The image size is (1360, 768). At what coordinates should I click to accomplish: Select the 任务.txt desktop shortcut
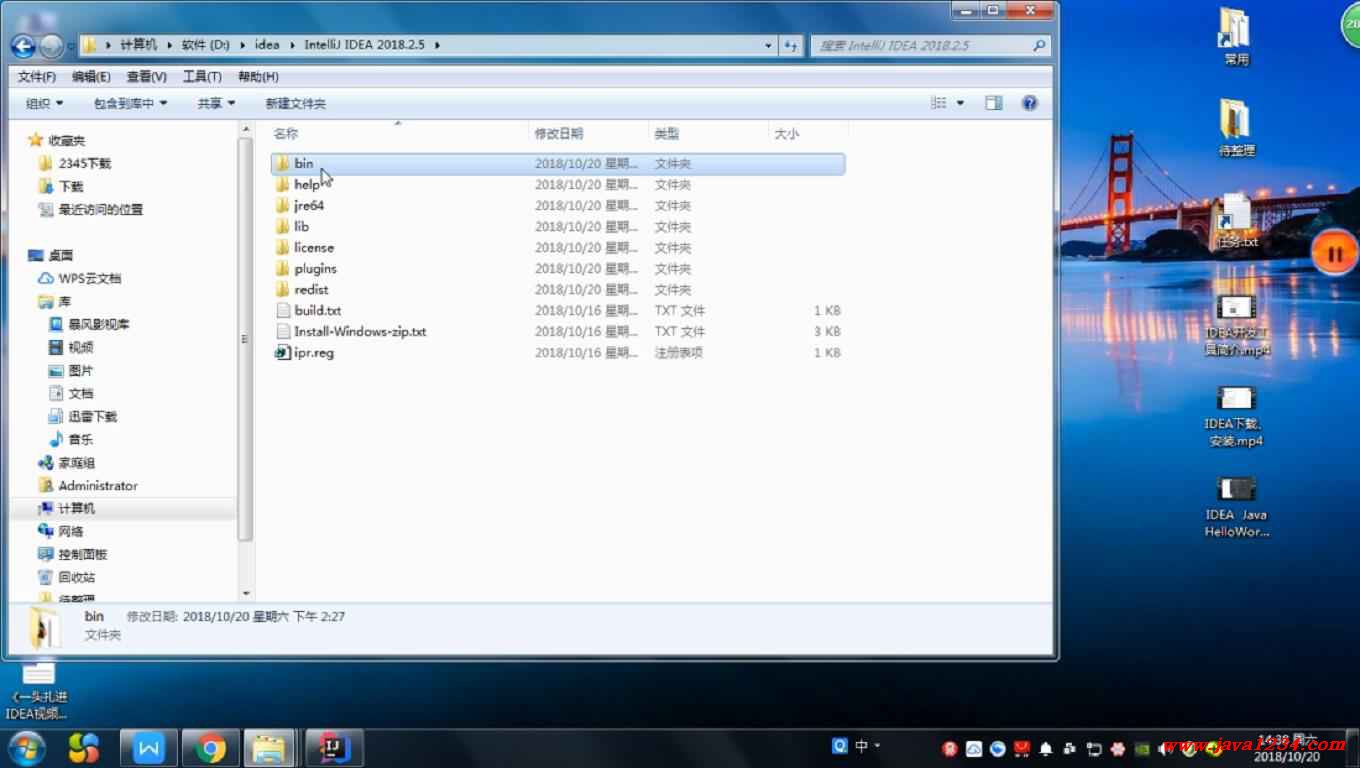pos(1236,221)
